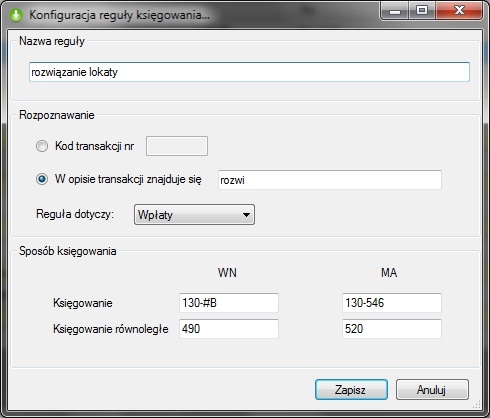Open the Reguła dotyczy dropdown

(194, 214)
